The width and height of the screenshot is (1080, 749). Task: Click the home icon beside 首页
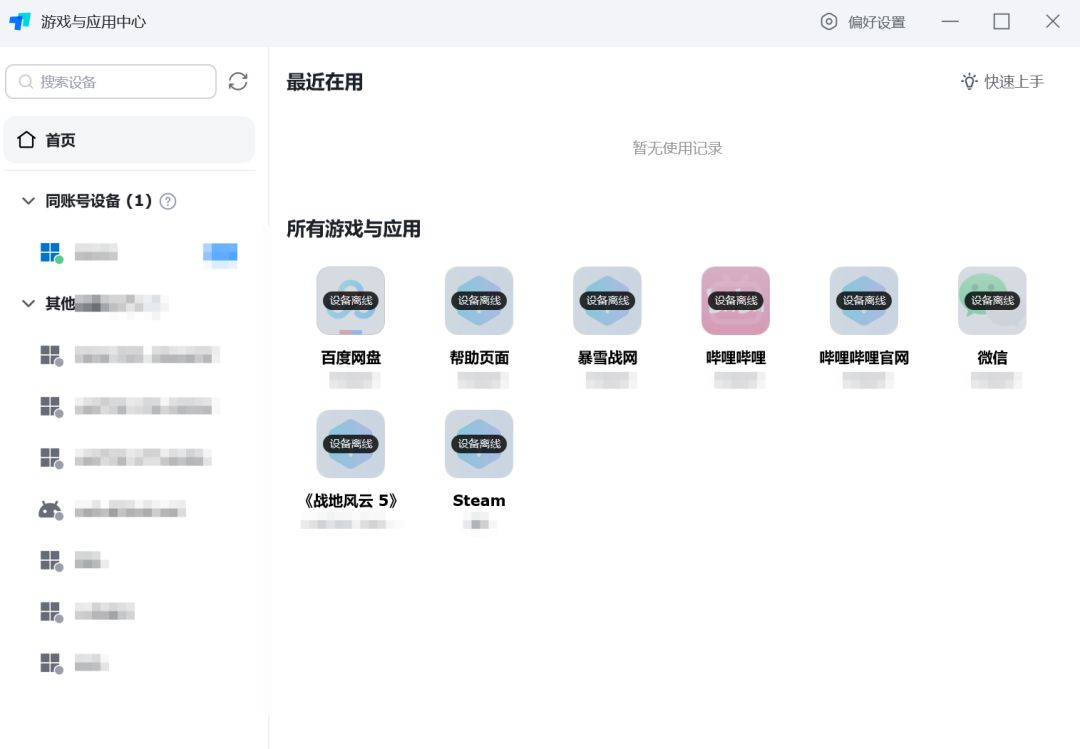(x=26, y=140)
